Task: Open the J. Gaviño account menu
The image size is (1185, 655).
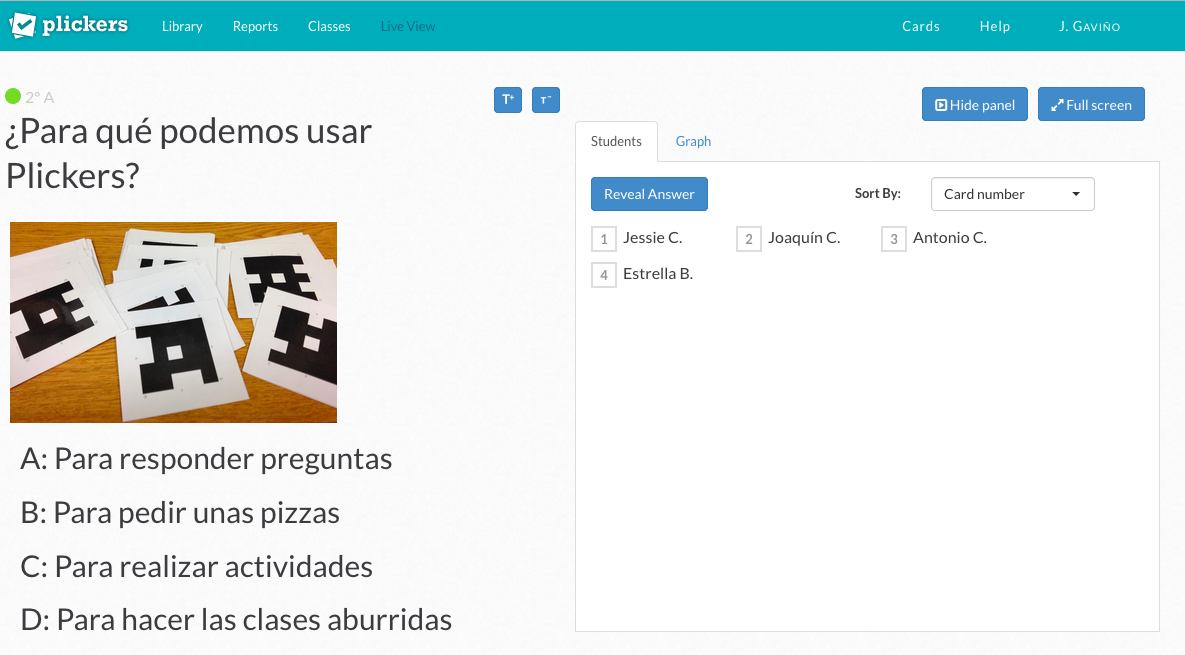Action: pyautogui.click(x=1089, y=26)
